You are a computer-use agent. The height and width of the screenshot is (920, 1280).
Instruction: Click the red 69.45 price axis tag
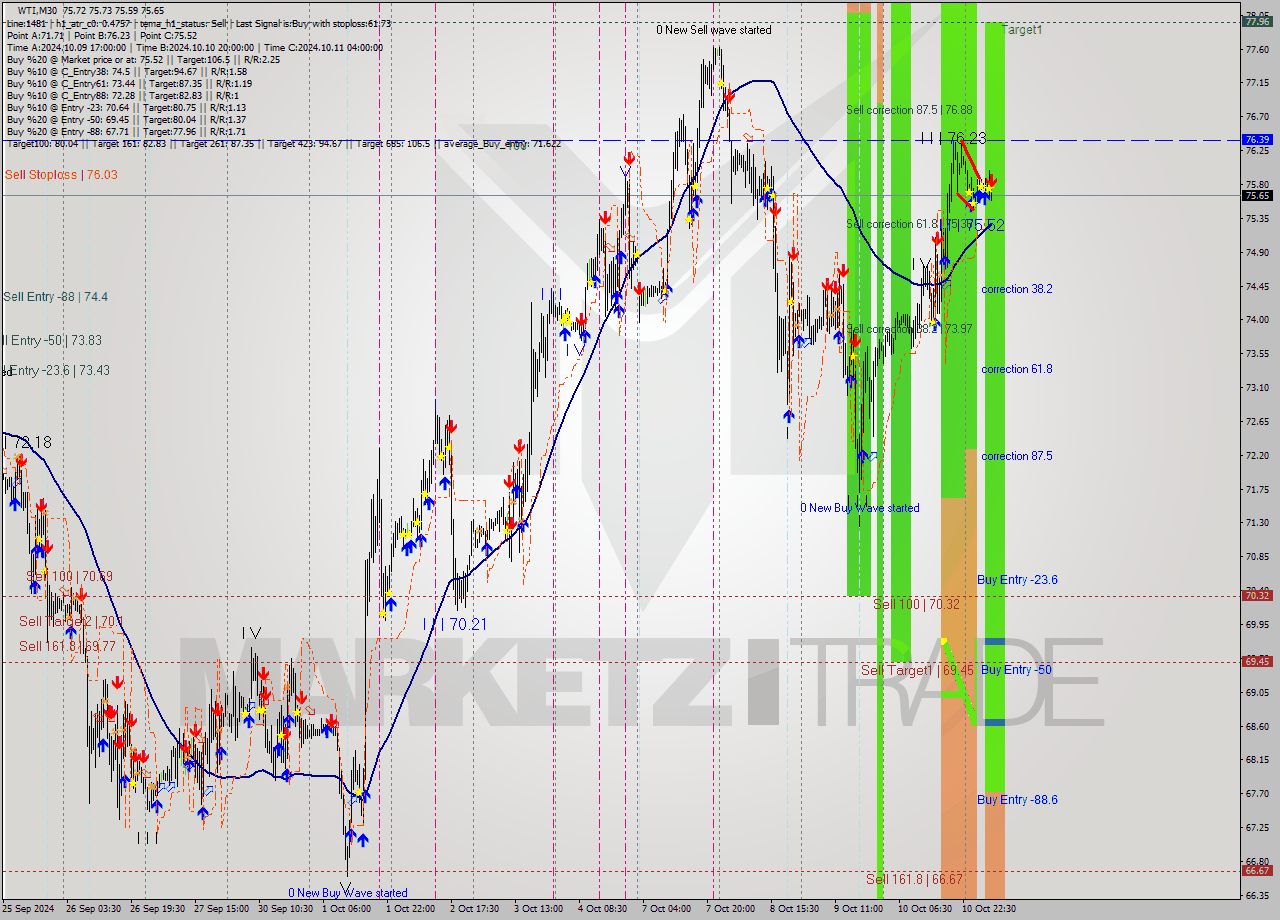pyautogui.click(x=1257, y=661)
